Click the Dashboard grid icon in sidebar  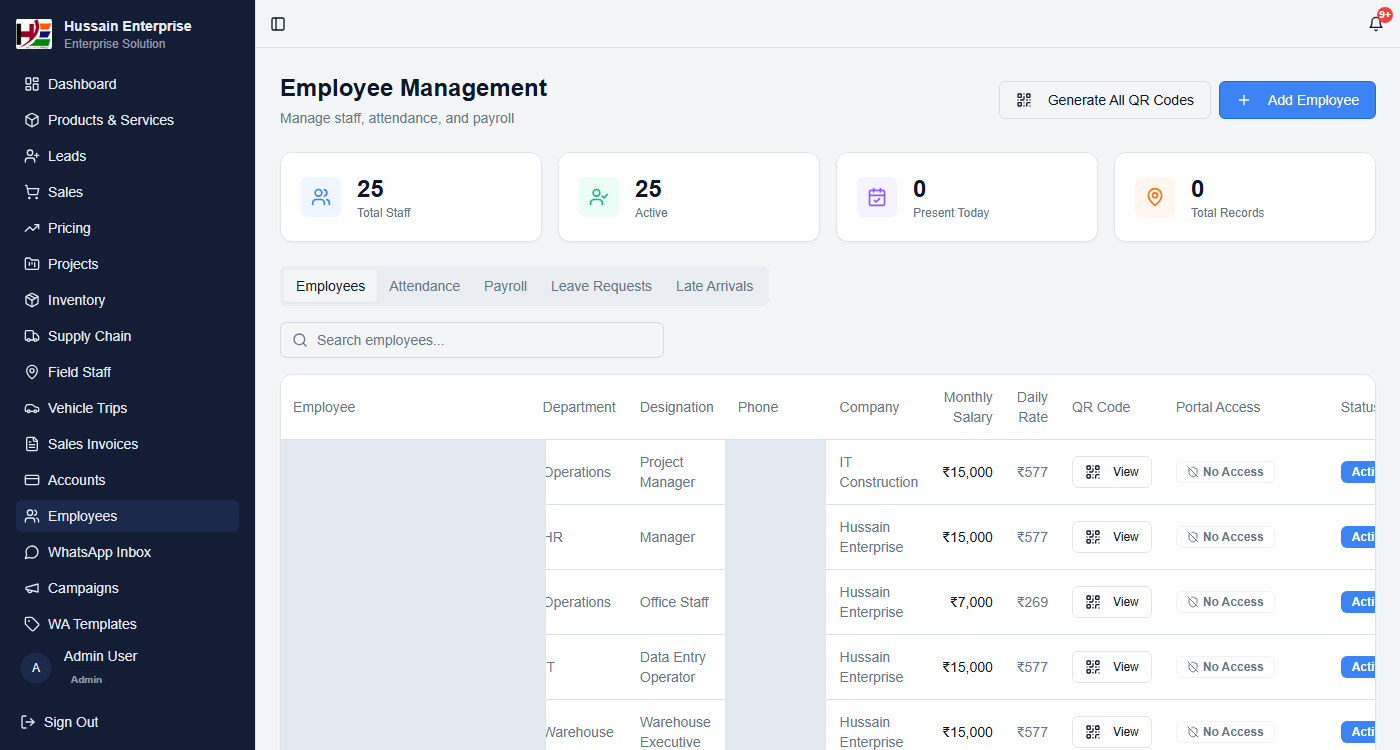(x=32, y=84)
